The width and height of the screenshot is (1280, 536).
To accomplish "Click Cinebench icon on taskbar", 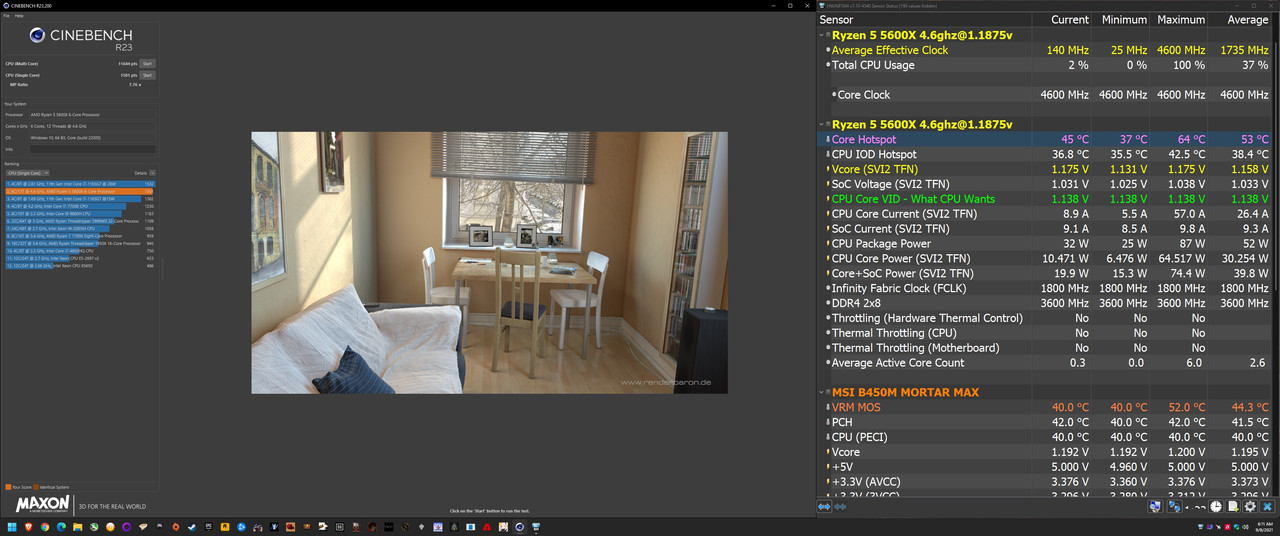I will [520, 526].
